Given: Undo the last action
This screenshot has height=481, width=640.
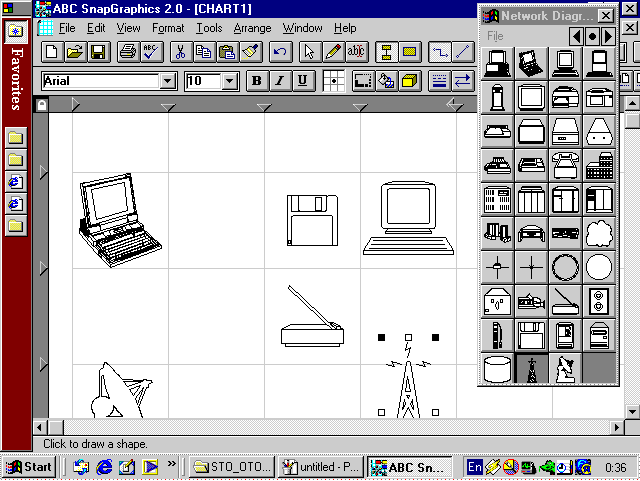Looking at the screenshot, I should tap(280, 52).
